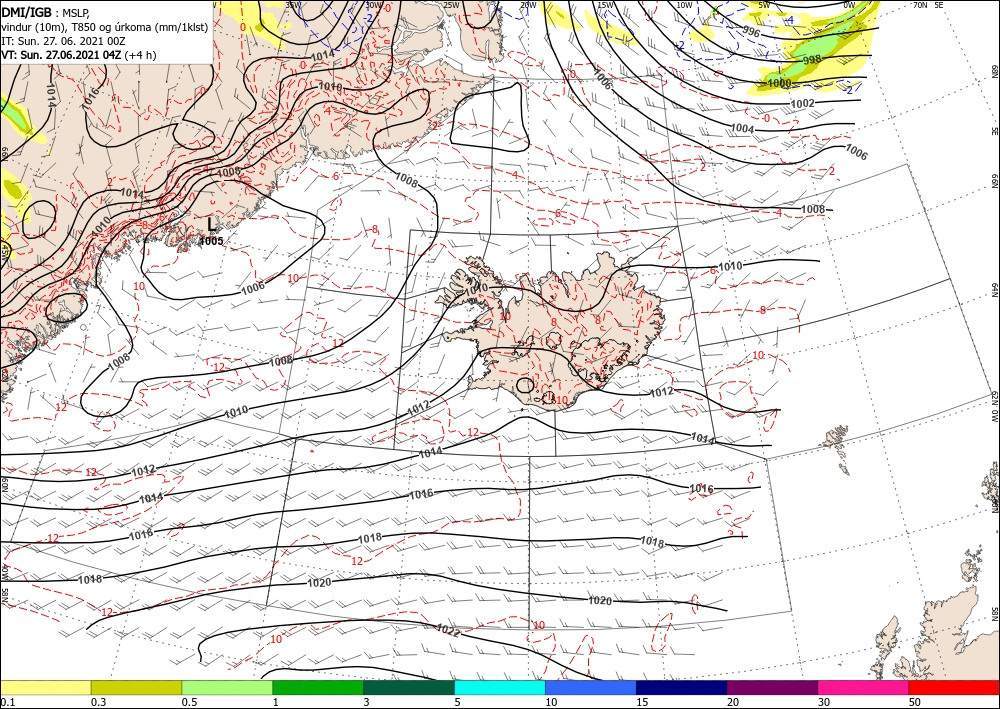Click the yellow 0.1 precipitation legend swatch
Viewport: 1000px width, 709px height.
pos(45,687)
